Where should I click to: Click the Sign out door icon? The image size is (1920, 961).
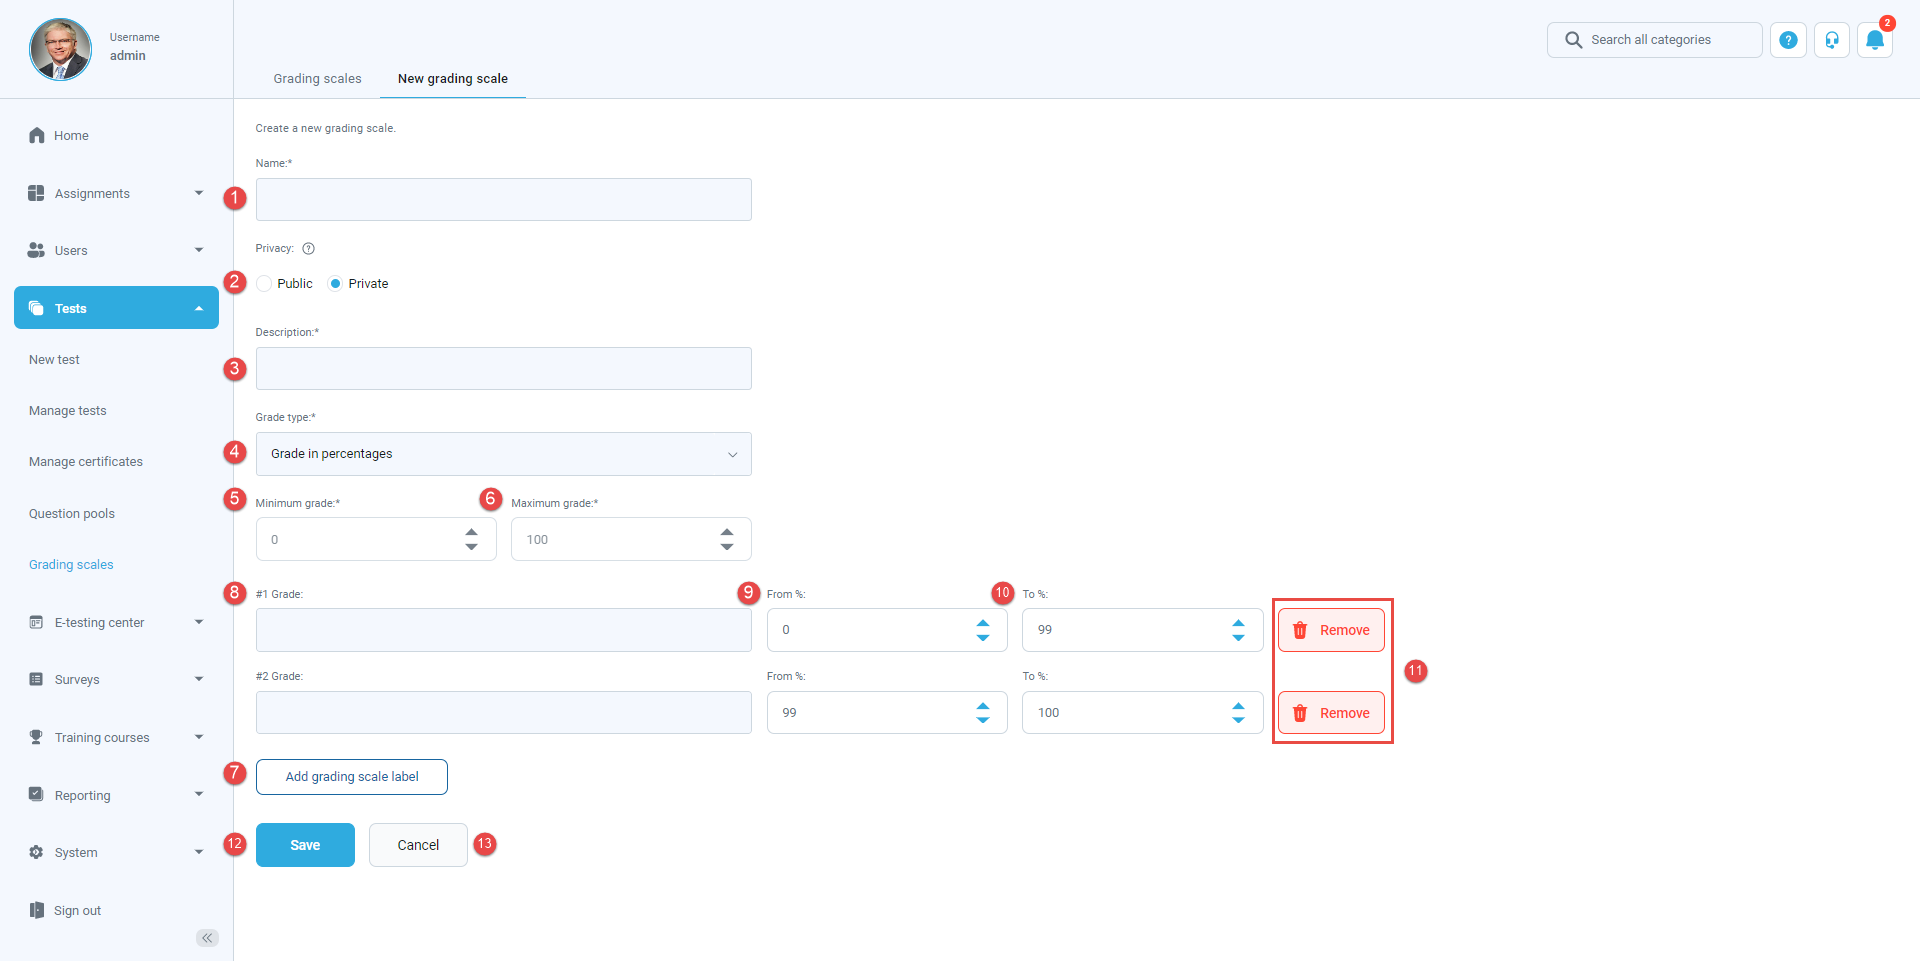tap(37, 911)
